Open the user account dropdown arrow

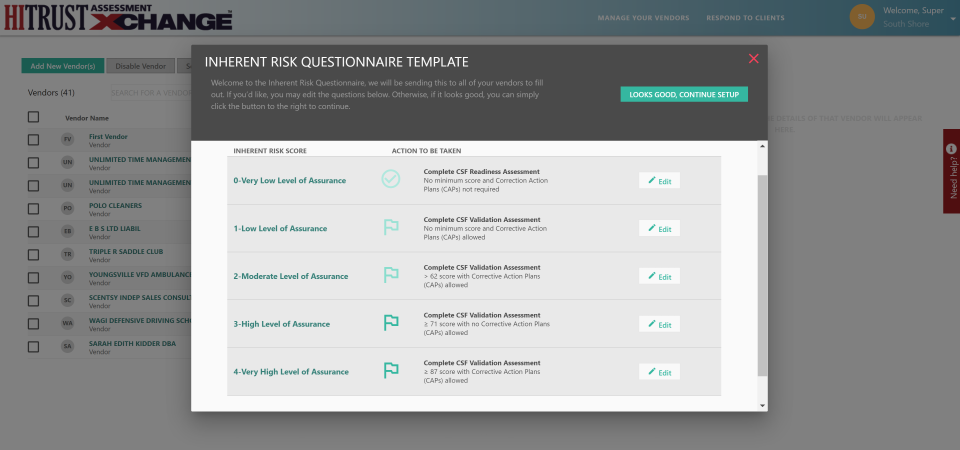click(x=953, y=19)
